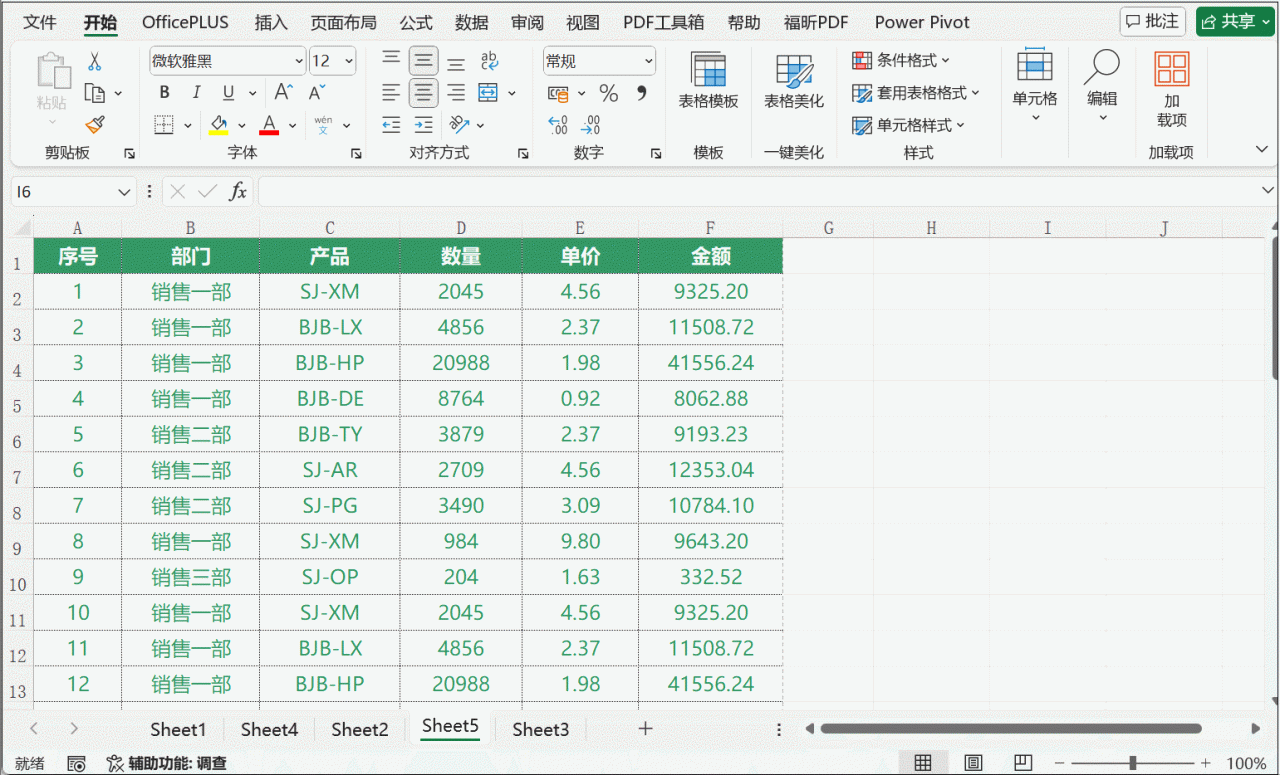
Task: Switch to the 页面布局 tab
Action: pyautogui.click(x=343, y=22)
